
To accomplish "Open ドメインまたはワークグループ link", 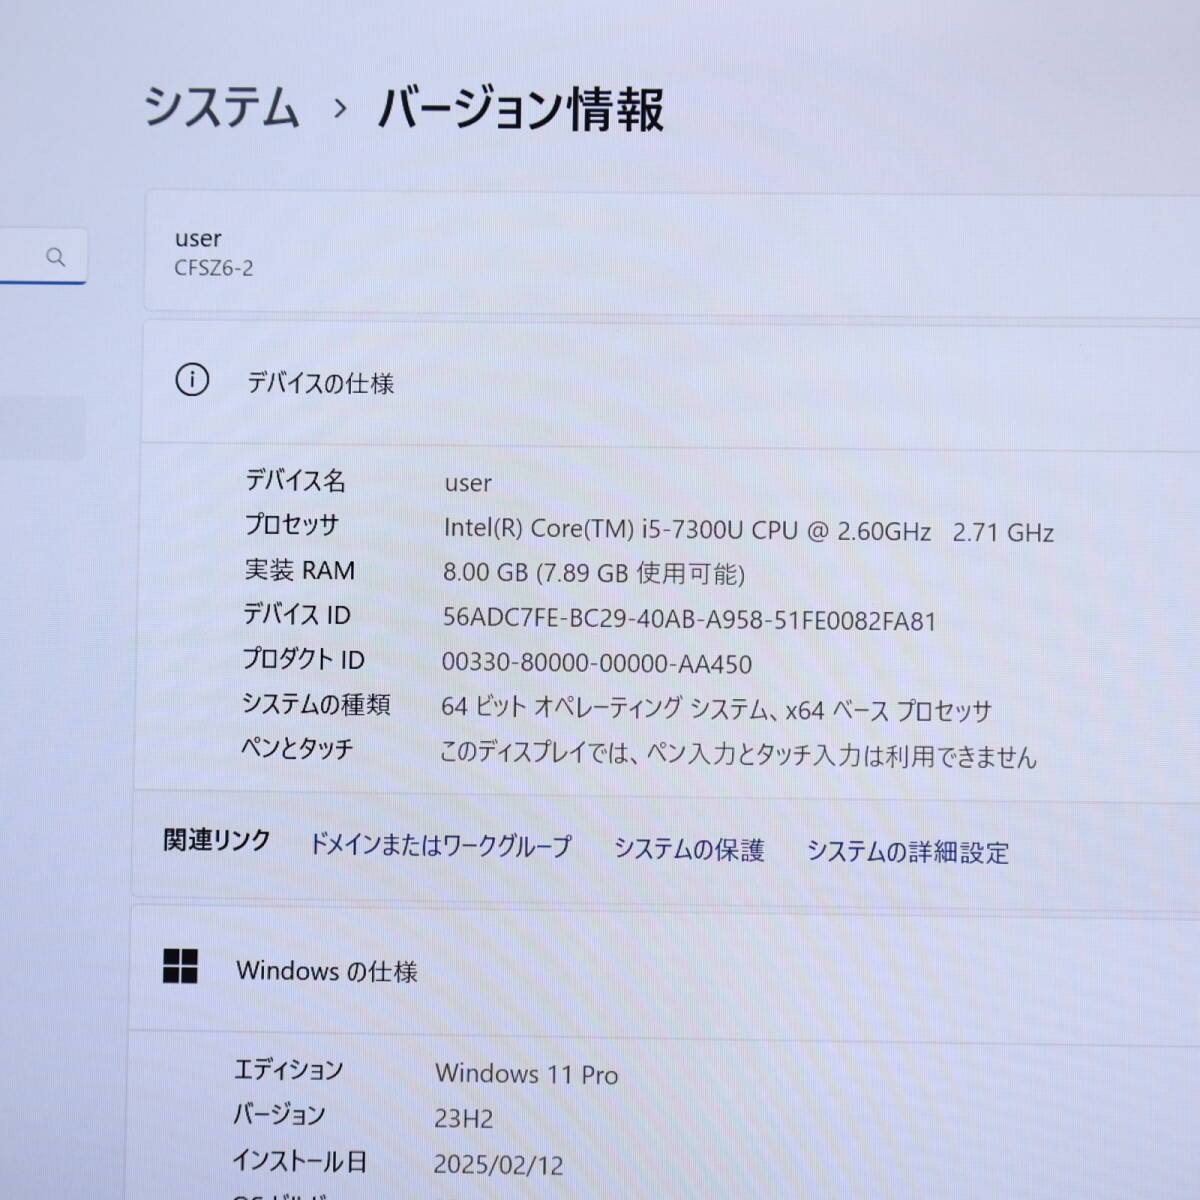I will pyautogui.click(x=440, y=845).
